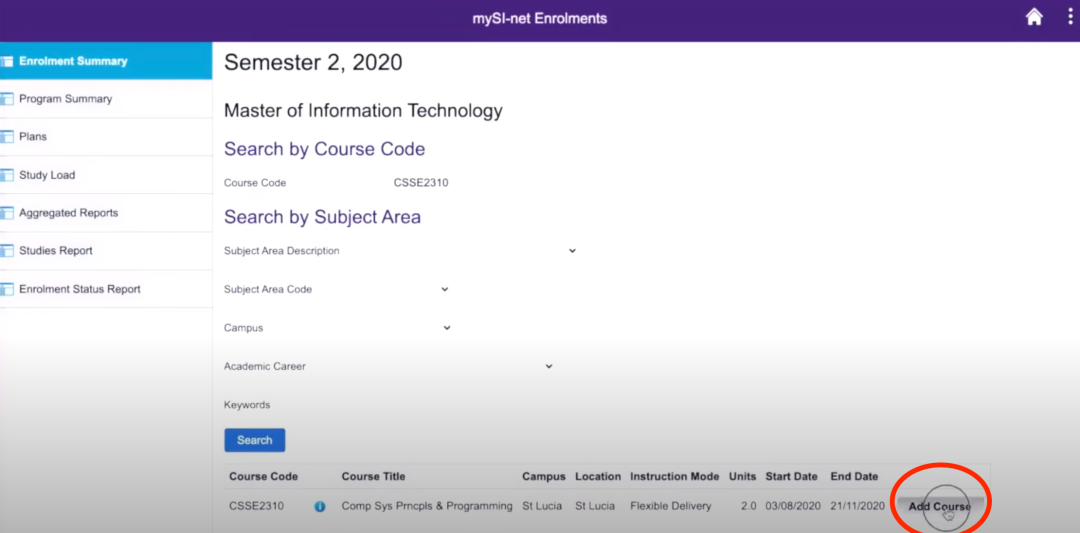Click the Enrolment Summary sidebar icon
1080x533 pixels.
coord(7,61)
